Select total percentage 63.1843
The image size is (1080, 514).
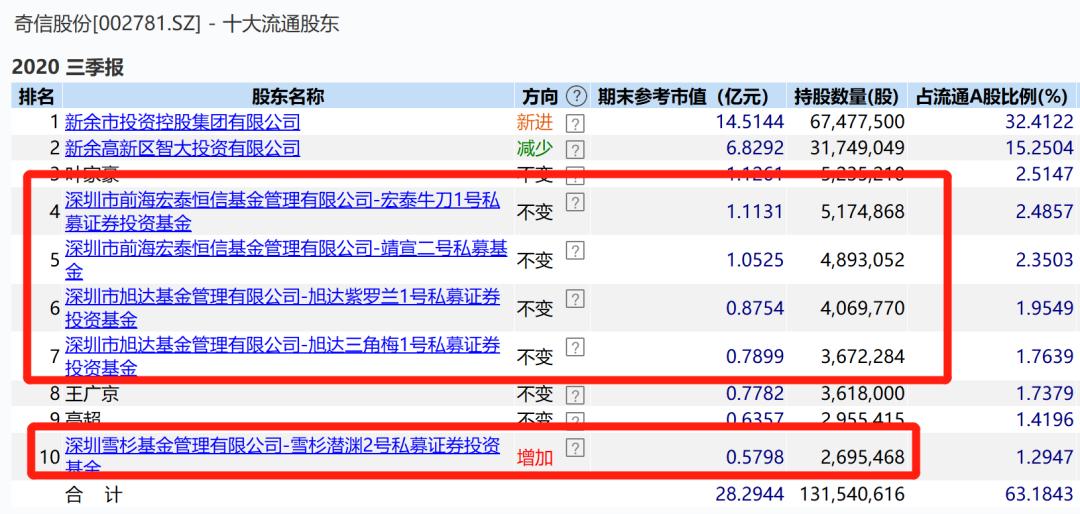coord(1039,494)
